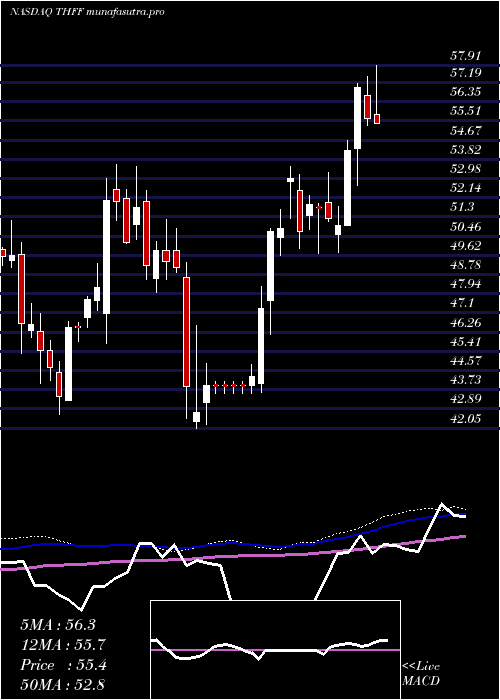Image resolution: width=500 pixels, height=700 pixels.
Task: Click the 45.41 price axis label
Action: 465,342
